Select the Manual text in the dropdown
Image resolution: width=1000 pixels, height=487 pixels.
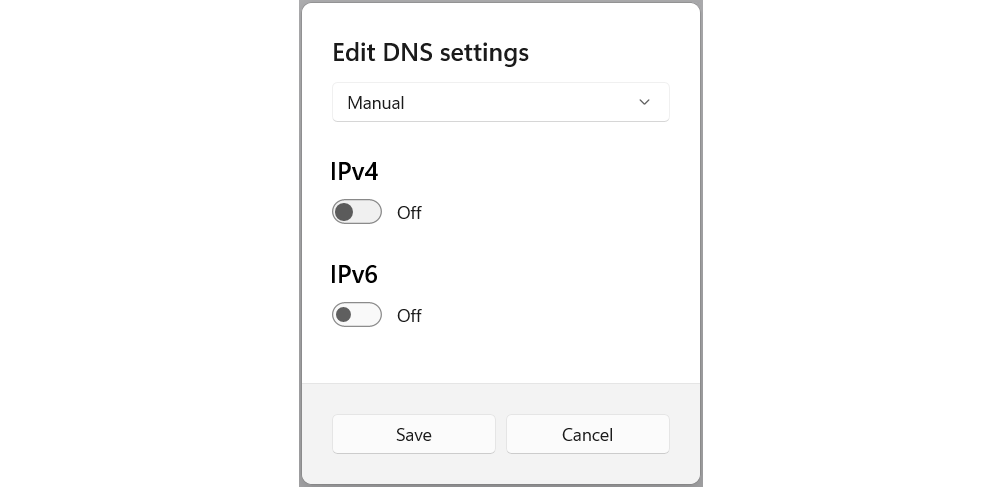pos(376,103)
